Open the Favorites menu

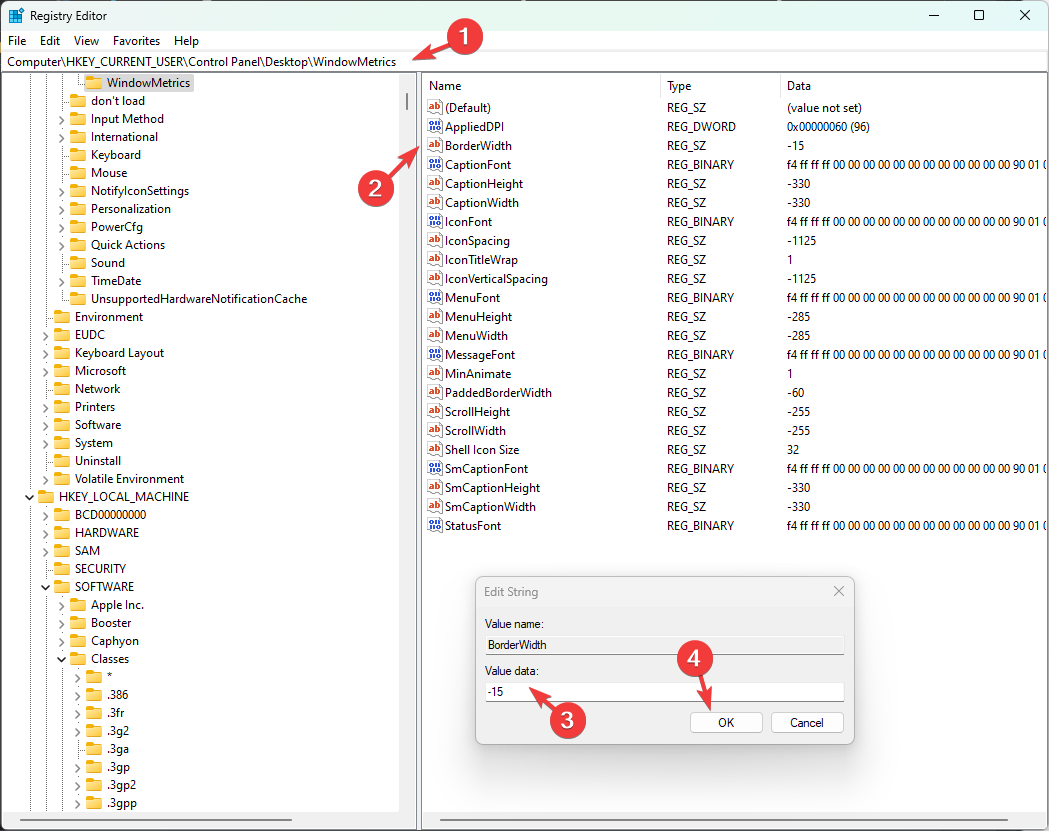[x=136, y=41]
